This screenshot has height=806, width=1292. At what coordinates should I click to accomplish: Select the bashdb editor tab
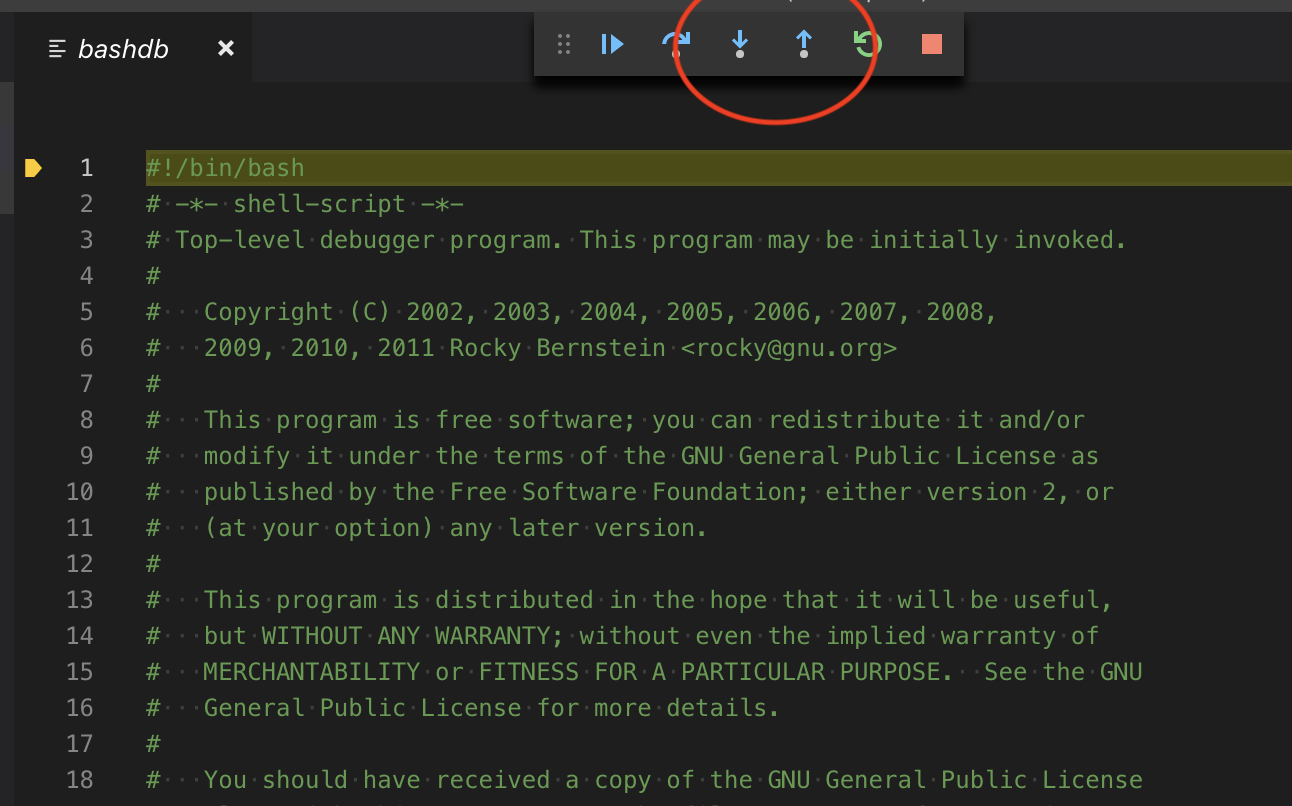133,48
